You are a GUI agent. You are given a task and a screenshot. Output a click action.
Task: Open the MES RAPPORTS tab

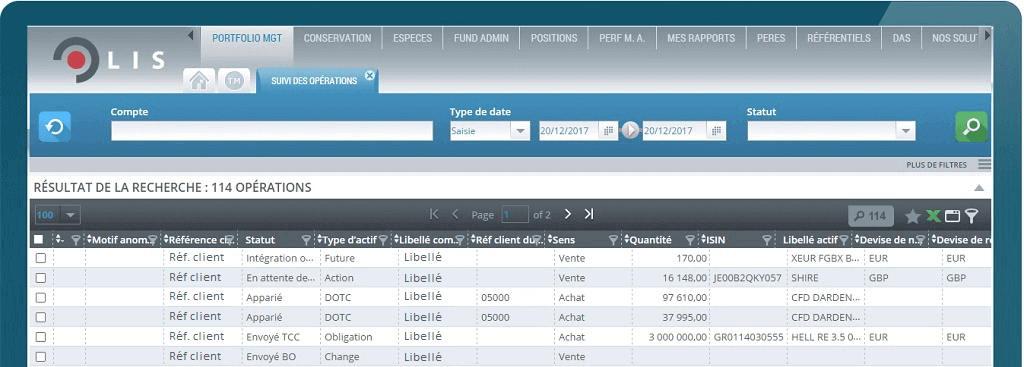[x=701, y=38]
